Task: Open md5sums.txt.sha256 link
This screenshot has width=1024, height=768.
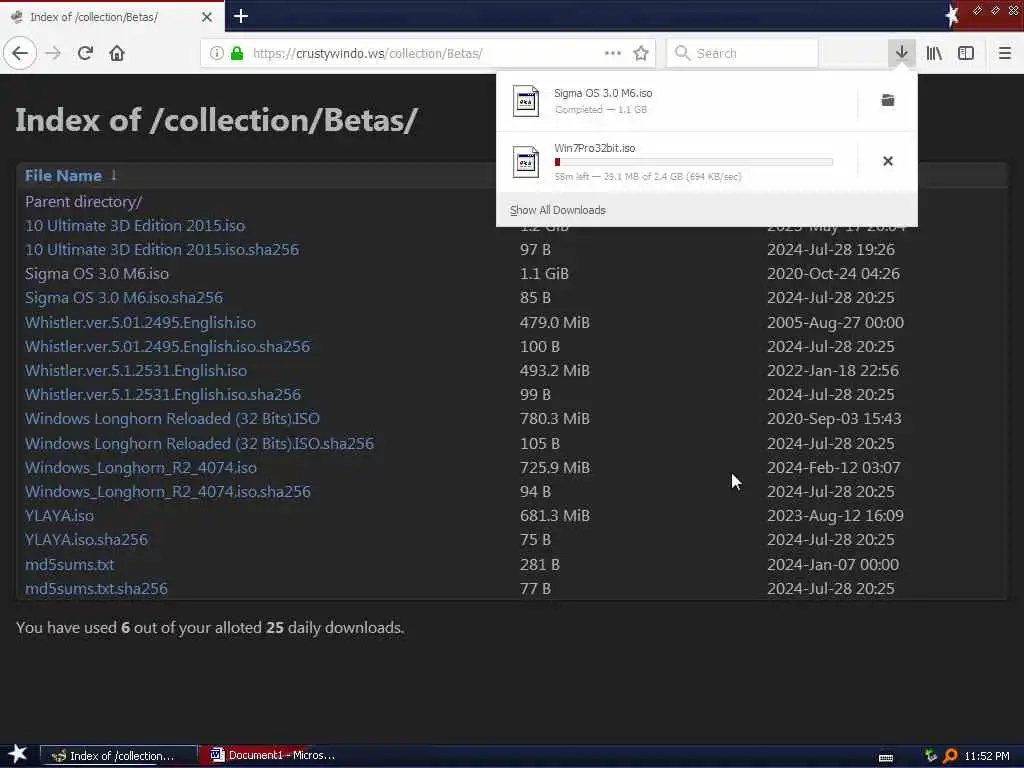Action: pos(97,589)
